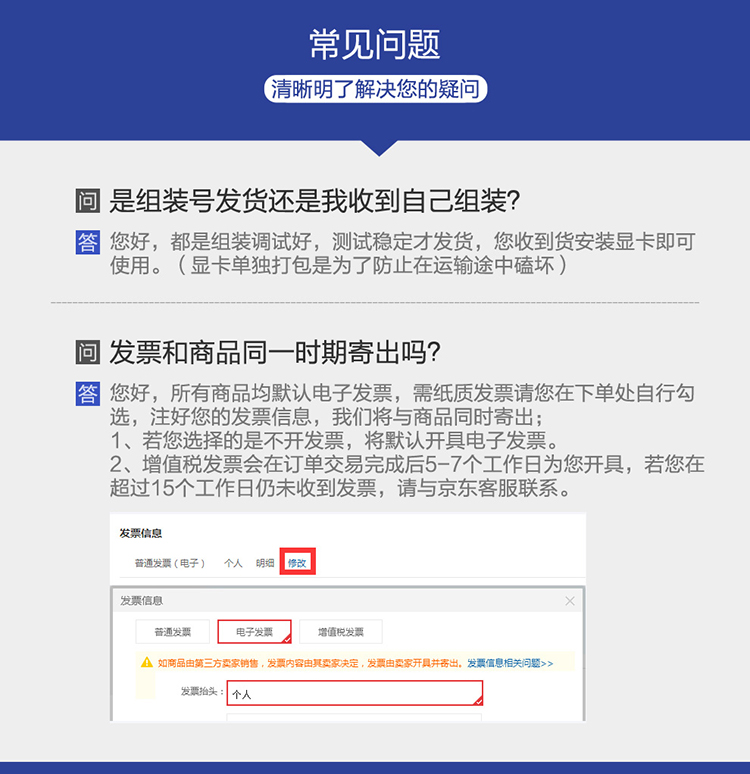Viewport: 750px width, 774px height.
Task: Click the downward pointer below the blue header
Action: [x=379, y=148]
